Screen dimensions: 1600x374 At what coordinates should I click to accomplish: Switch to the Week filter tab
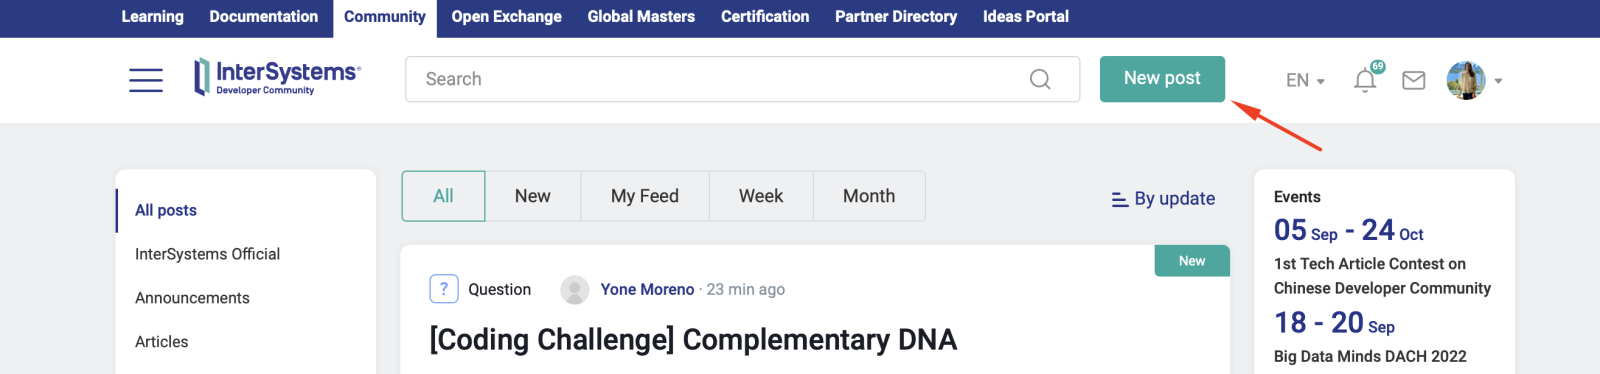coord(761,196)
